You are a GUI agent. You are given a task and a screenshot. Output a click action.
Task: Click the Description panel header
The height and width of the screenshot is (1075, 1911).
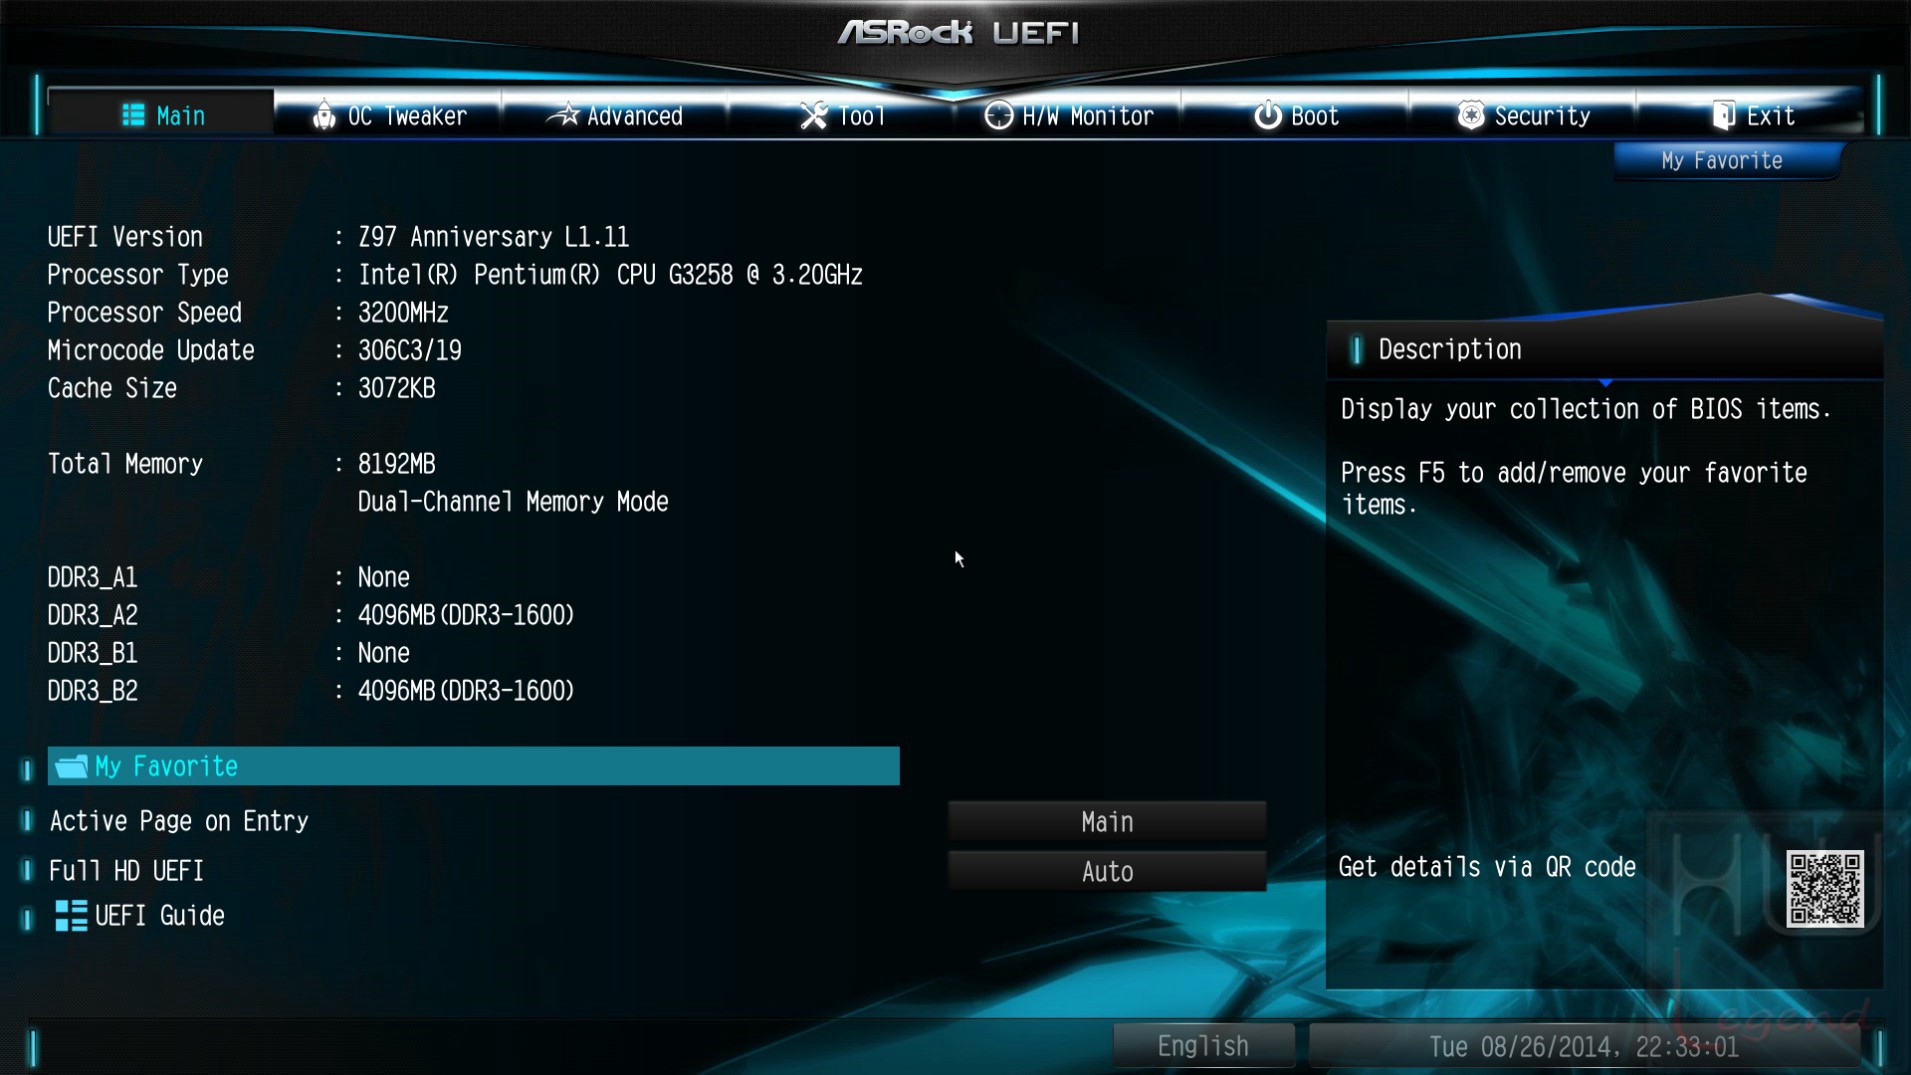pos(1604,350)
